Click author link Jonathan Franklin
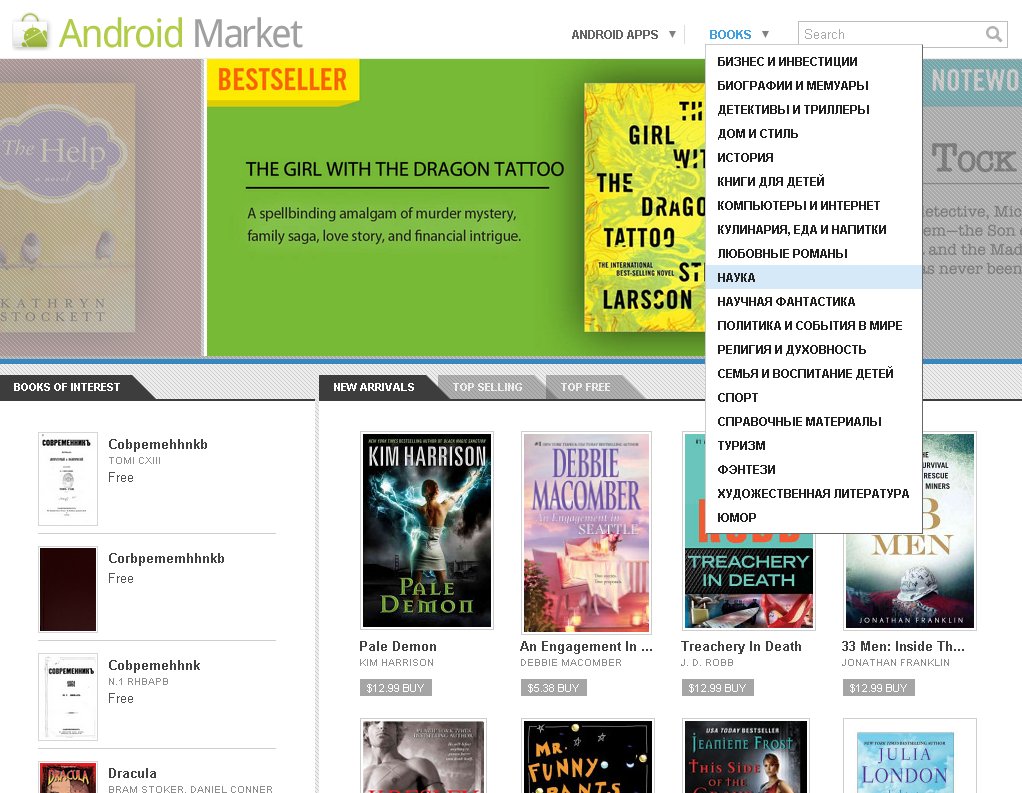 (896, 663)
